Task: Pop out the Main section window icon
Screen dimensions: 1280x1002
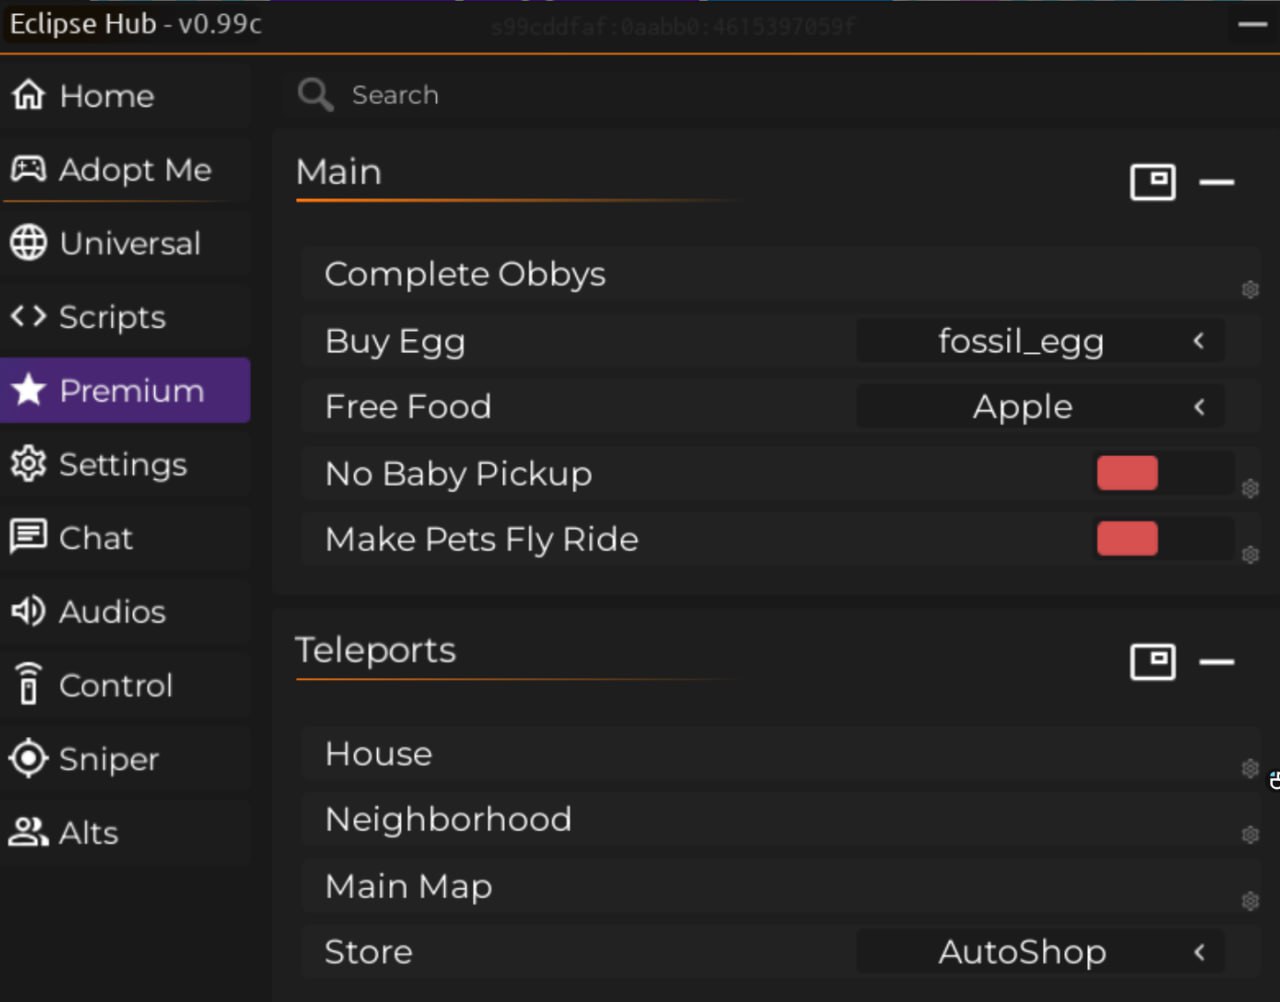Action: tap(1153, 182)
